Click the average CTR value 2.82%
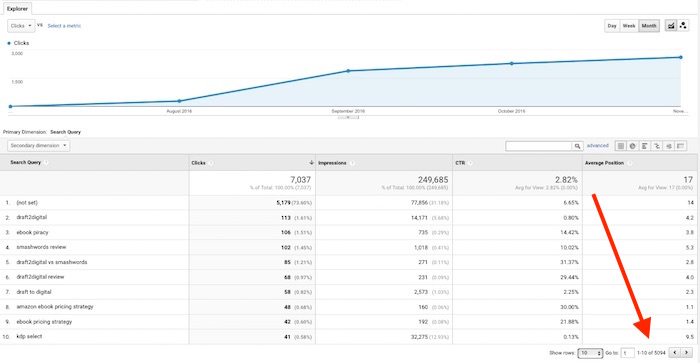The width and height of the screenshot is (700, 363). coord(566,179)
